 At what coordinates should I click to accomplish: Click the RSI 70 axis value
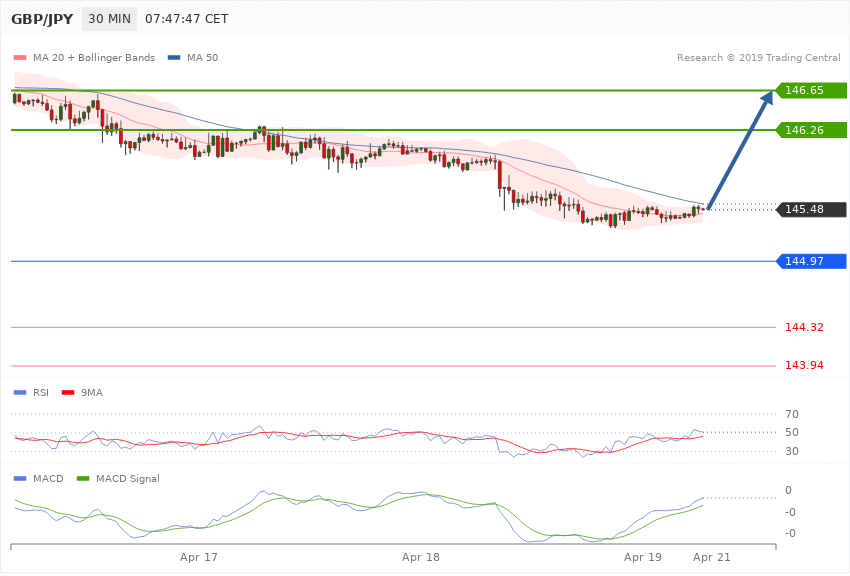coord(792,415)
